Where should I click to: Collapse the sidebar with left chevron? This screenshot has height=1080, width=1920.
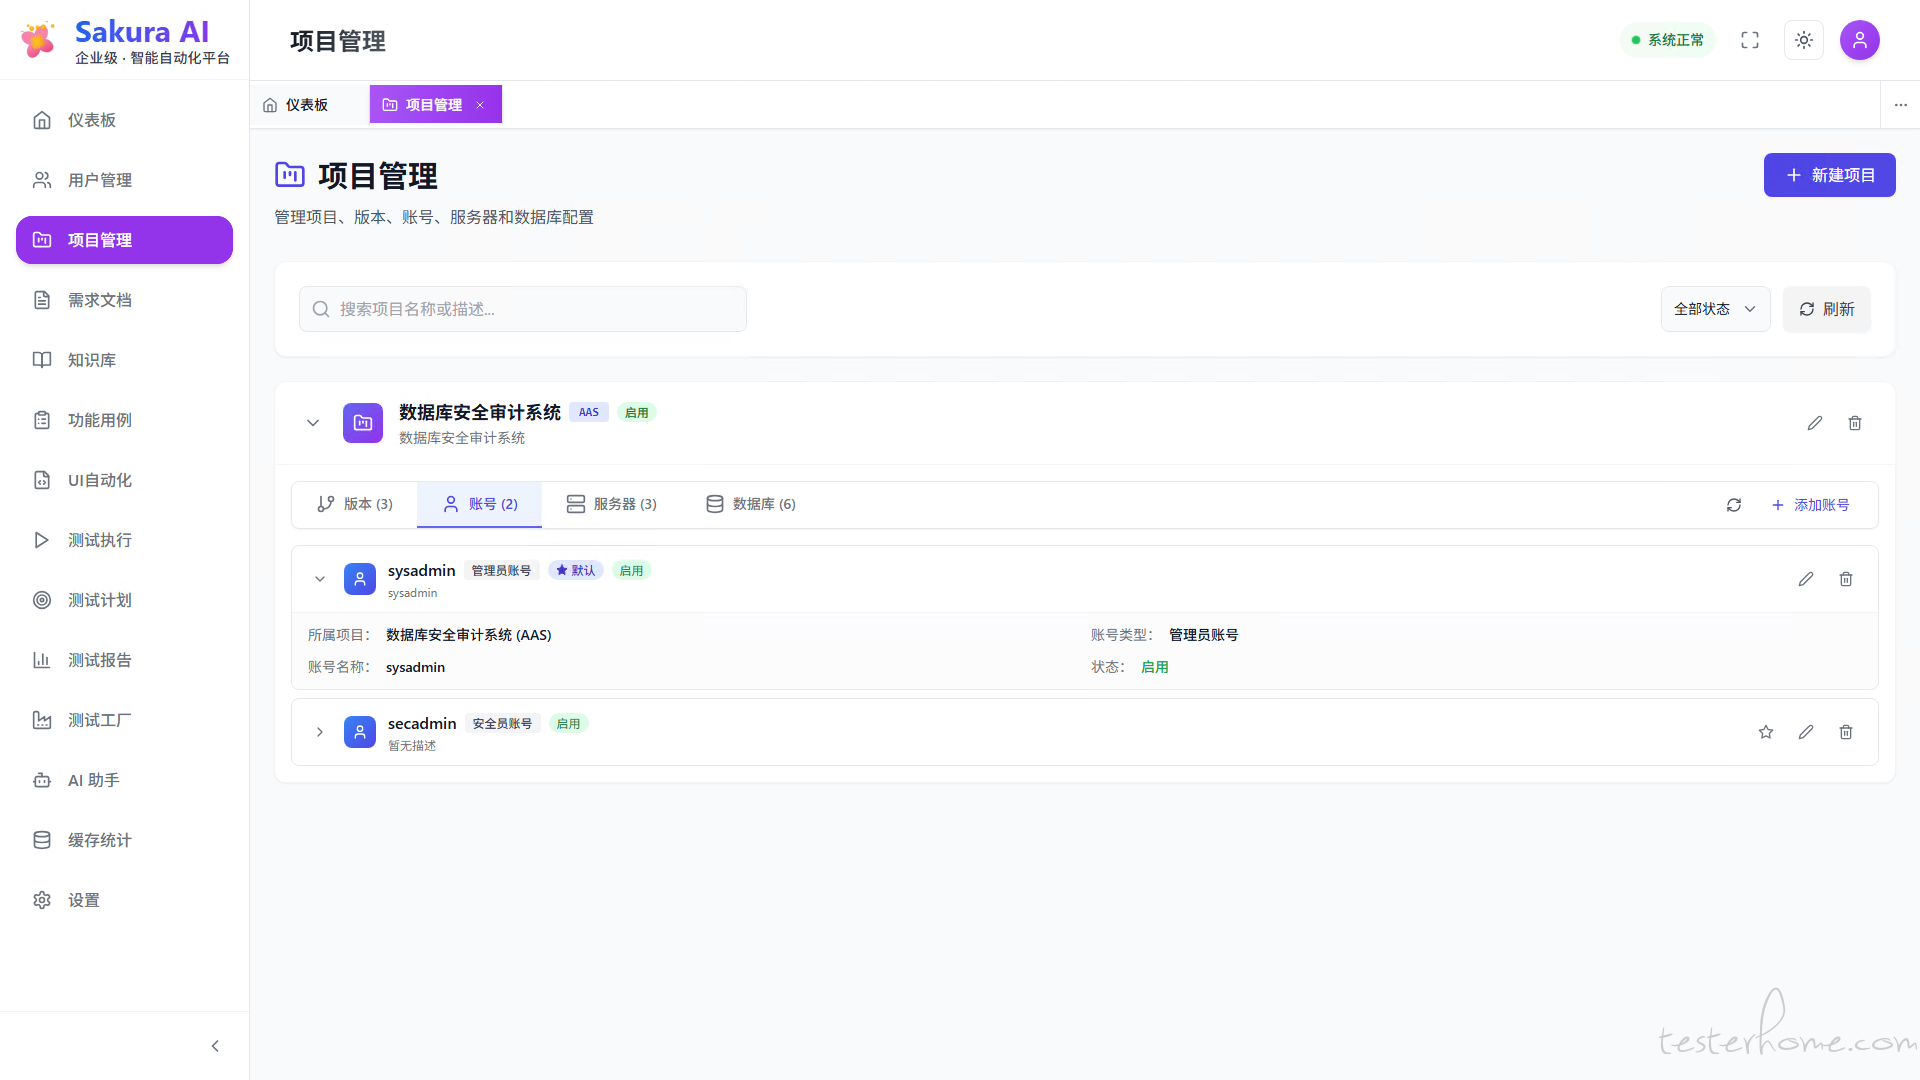tap(215, 1046)
